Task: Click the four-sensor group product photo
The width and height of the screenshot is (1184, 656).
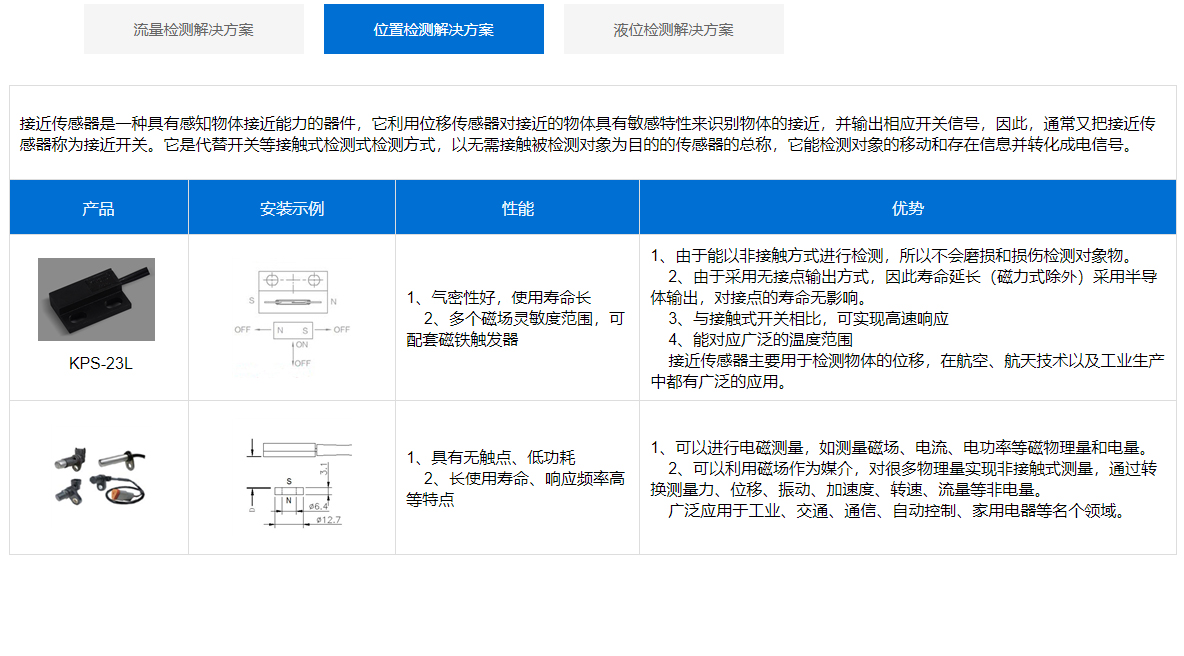Action: coord(99,474)
